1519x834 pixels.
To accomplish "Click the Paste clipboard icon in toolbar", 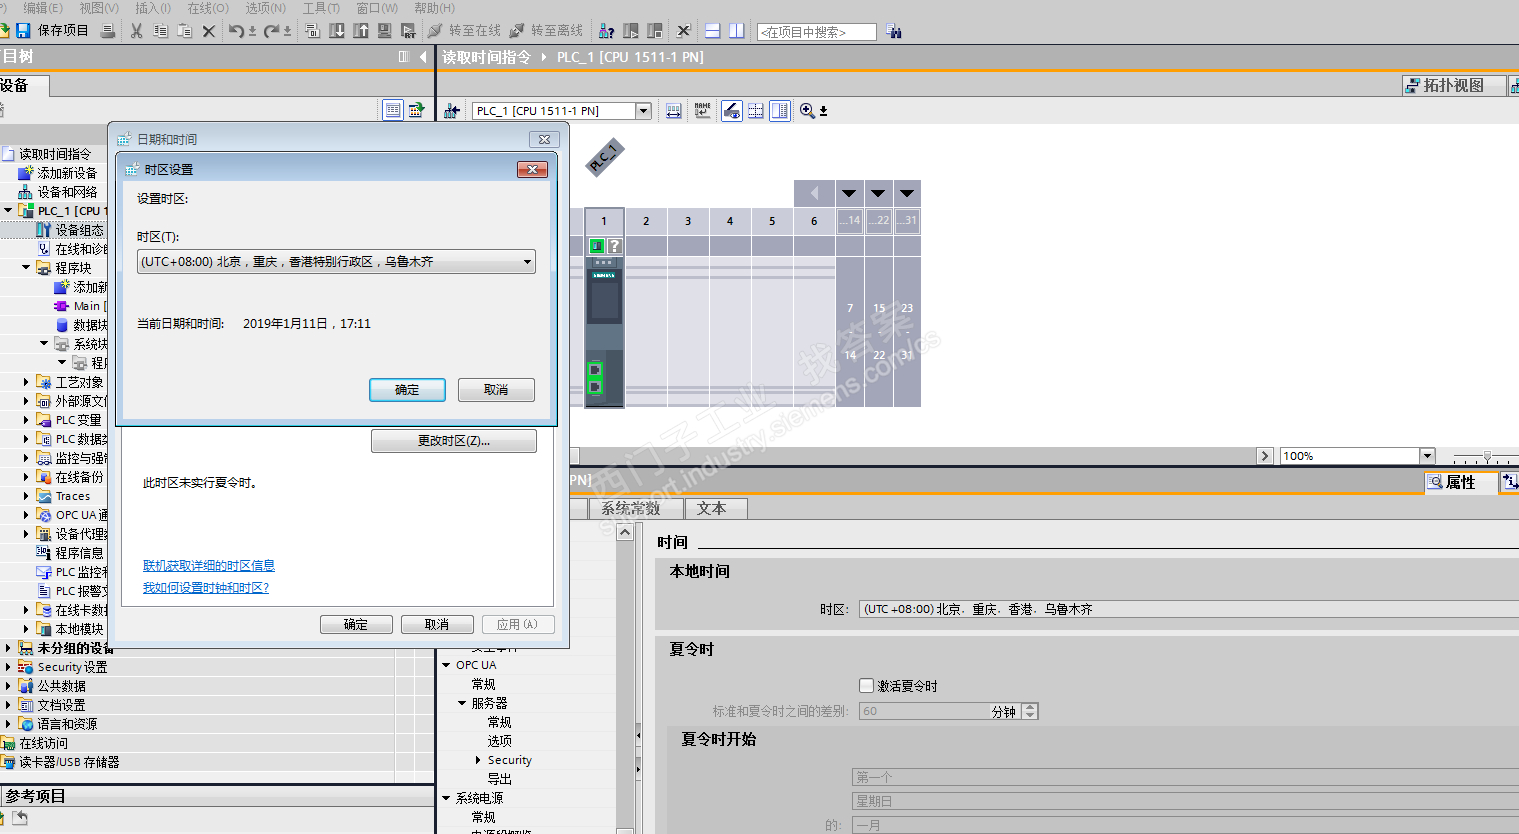I will (184, 31).
